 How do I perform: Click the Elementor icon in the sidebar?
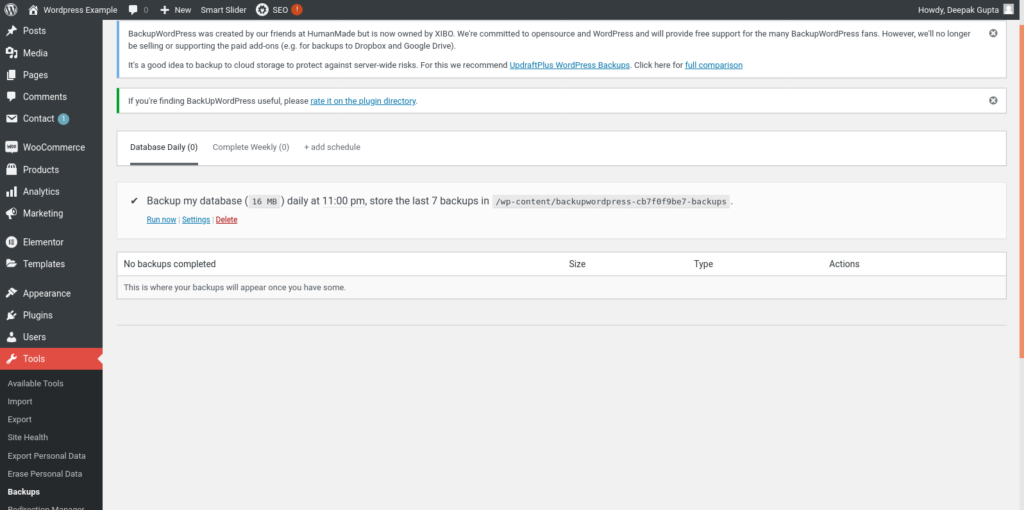click(x=11, y=242)
